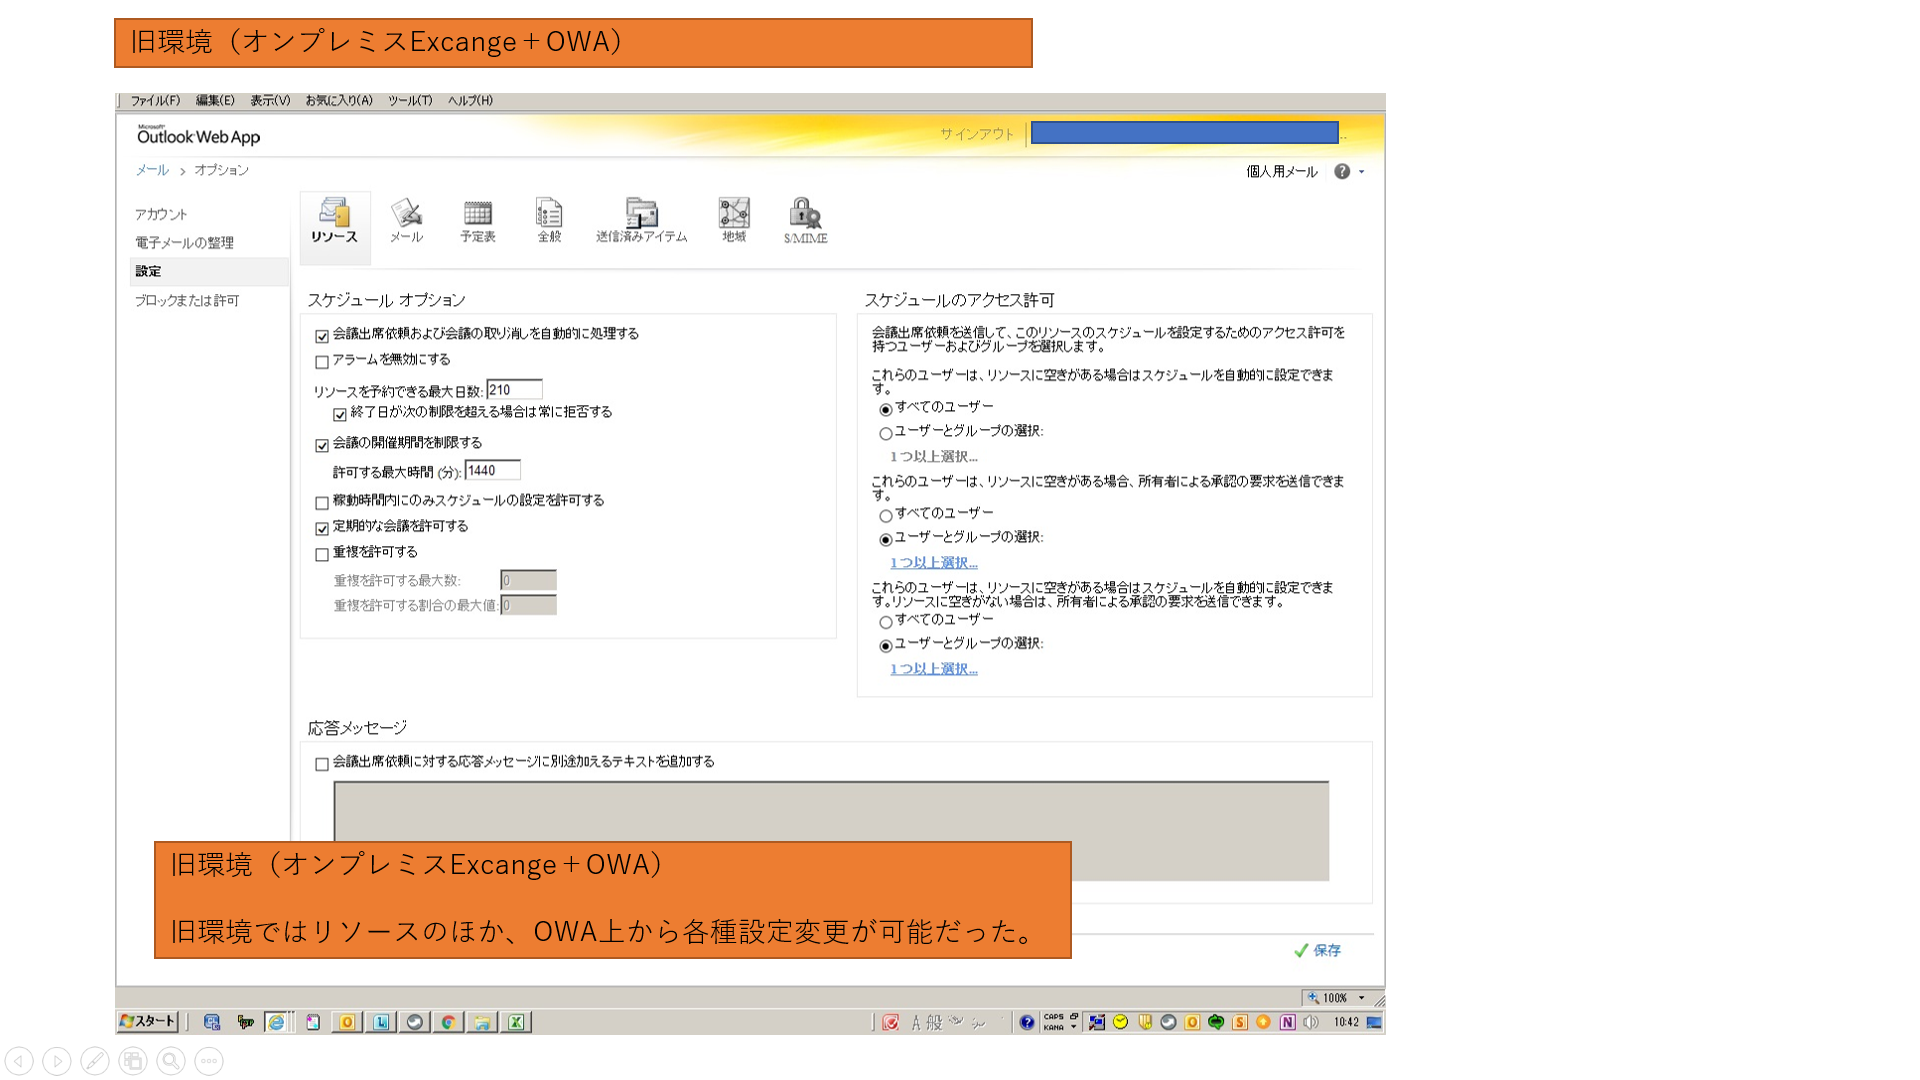This screenshot has height=1080, width=1920.
Task: Click the 個人用メール label
Action: 1282,172
